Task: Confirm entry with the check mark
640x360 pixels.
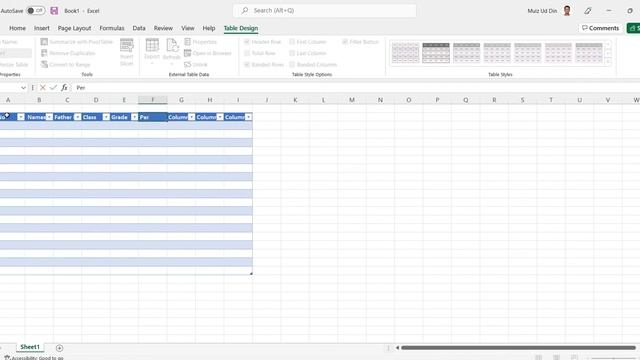Action: pyautogui.click(x=53, y=88)
